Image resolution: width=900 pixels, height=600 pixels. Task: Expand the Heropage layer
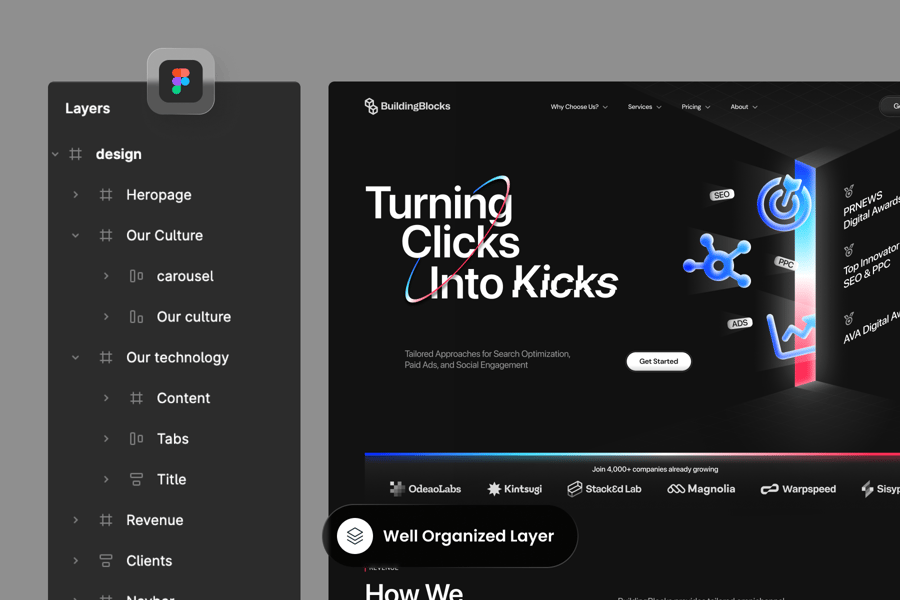click(x=75, y=195)
